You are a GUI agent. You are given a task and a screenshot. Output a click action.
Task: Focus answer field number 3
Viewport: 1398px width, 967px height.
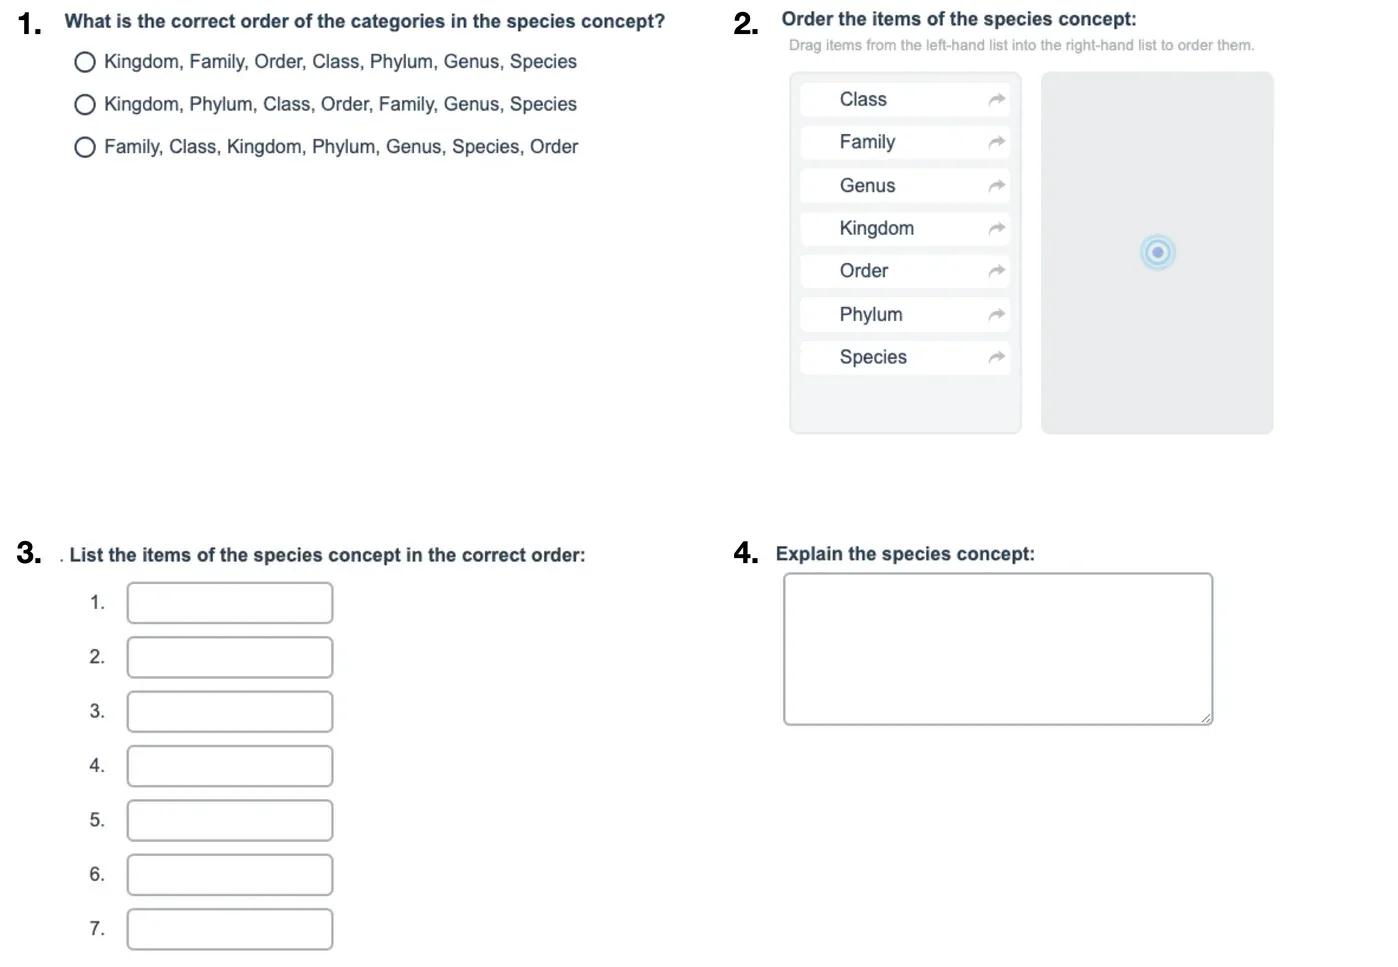tap(230, 712)
